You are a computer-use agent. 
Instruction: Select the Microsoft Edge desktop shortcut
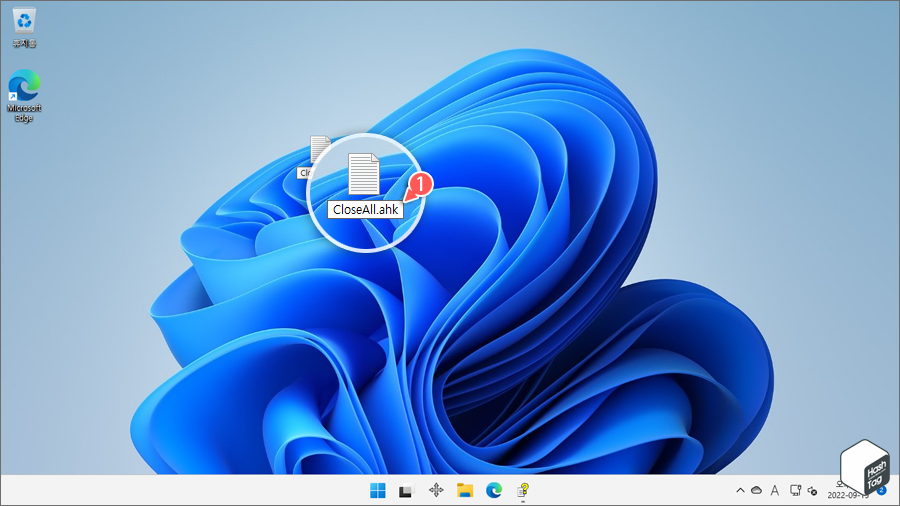click(x=24, y=95)
